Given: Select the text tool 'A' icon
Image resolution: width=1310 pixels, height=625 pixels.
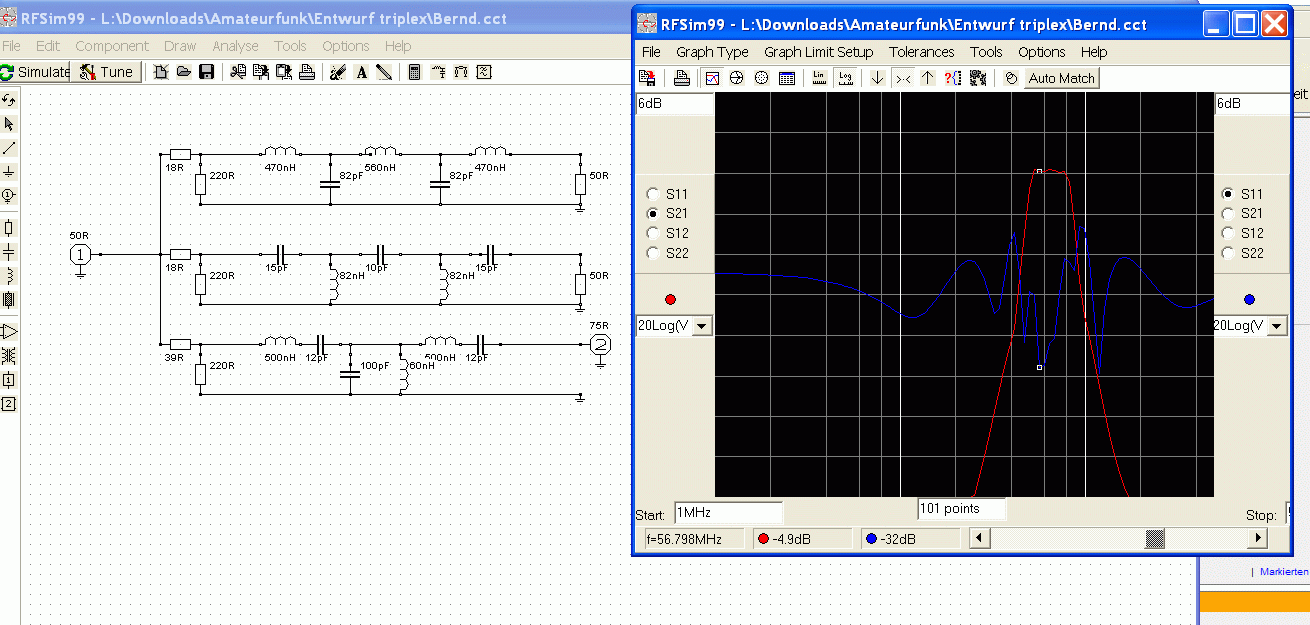Looking at the screenshot, I should pyautogui.click(x=361, y=72).
